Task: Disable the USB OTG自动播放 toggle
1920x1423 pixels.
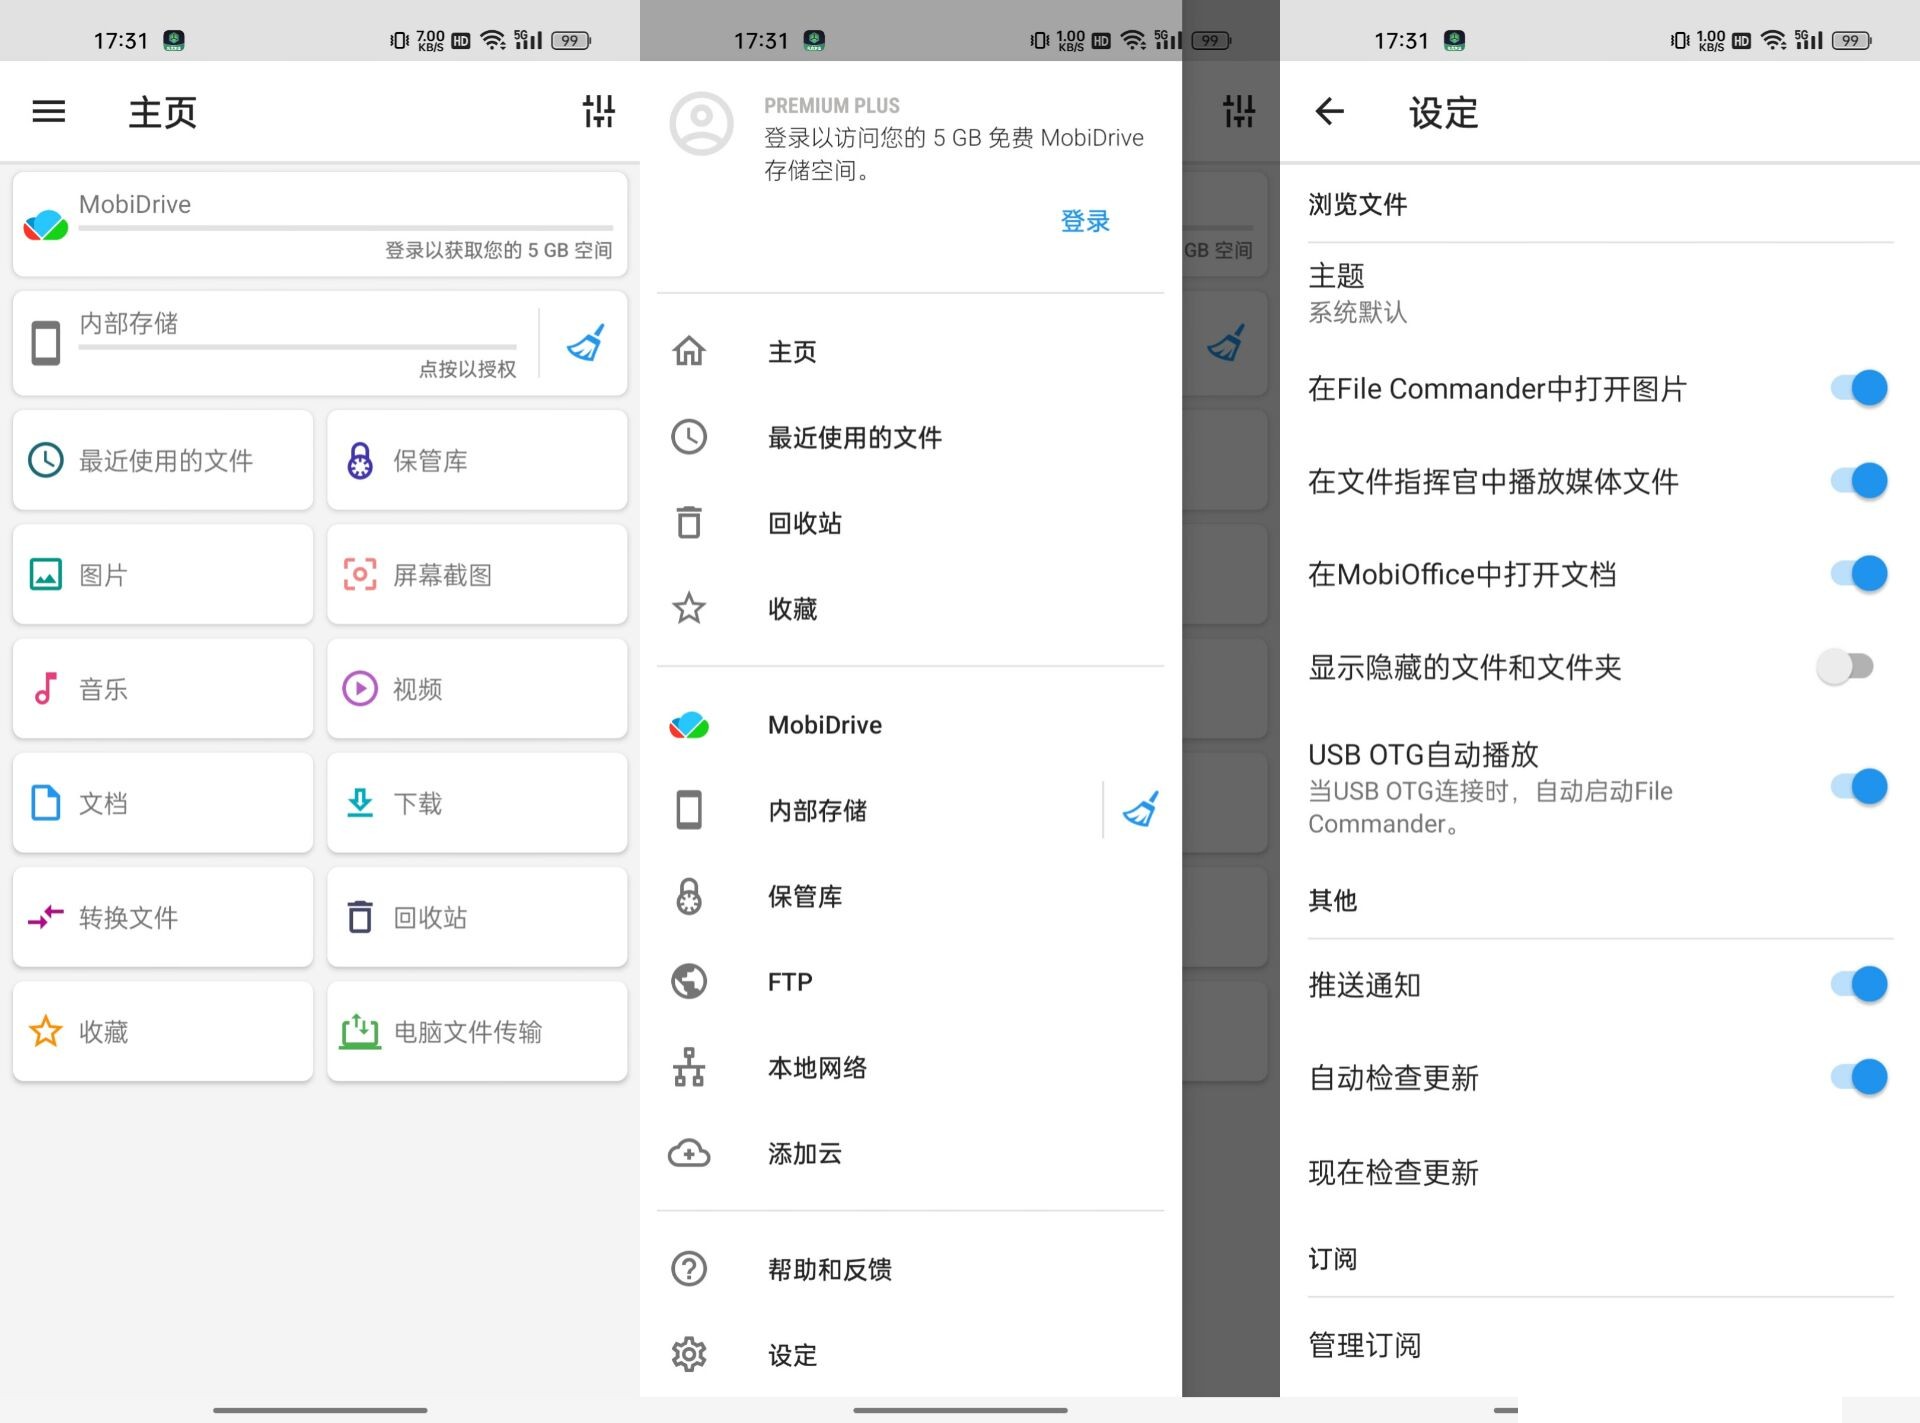Action: click(1858, 786)
